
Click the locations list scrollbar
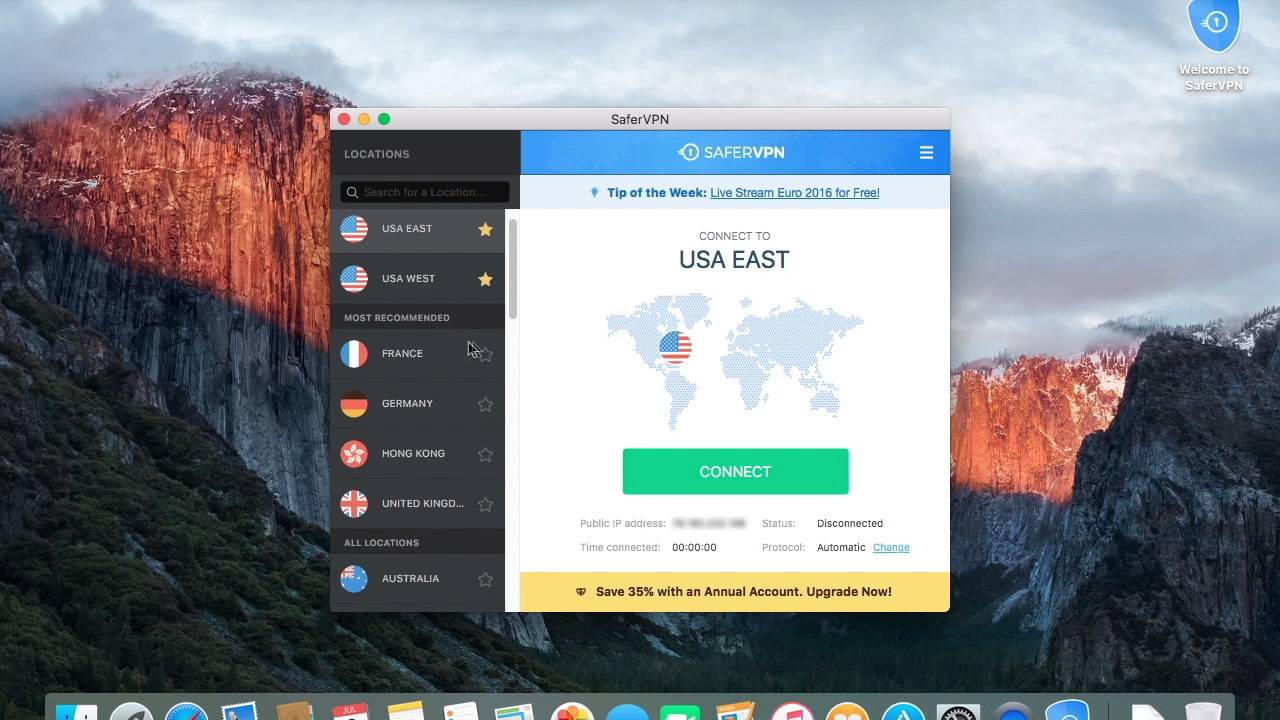coord(513,270)
